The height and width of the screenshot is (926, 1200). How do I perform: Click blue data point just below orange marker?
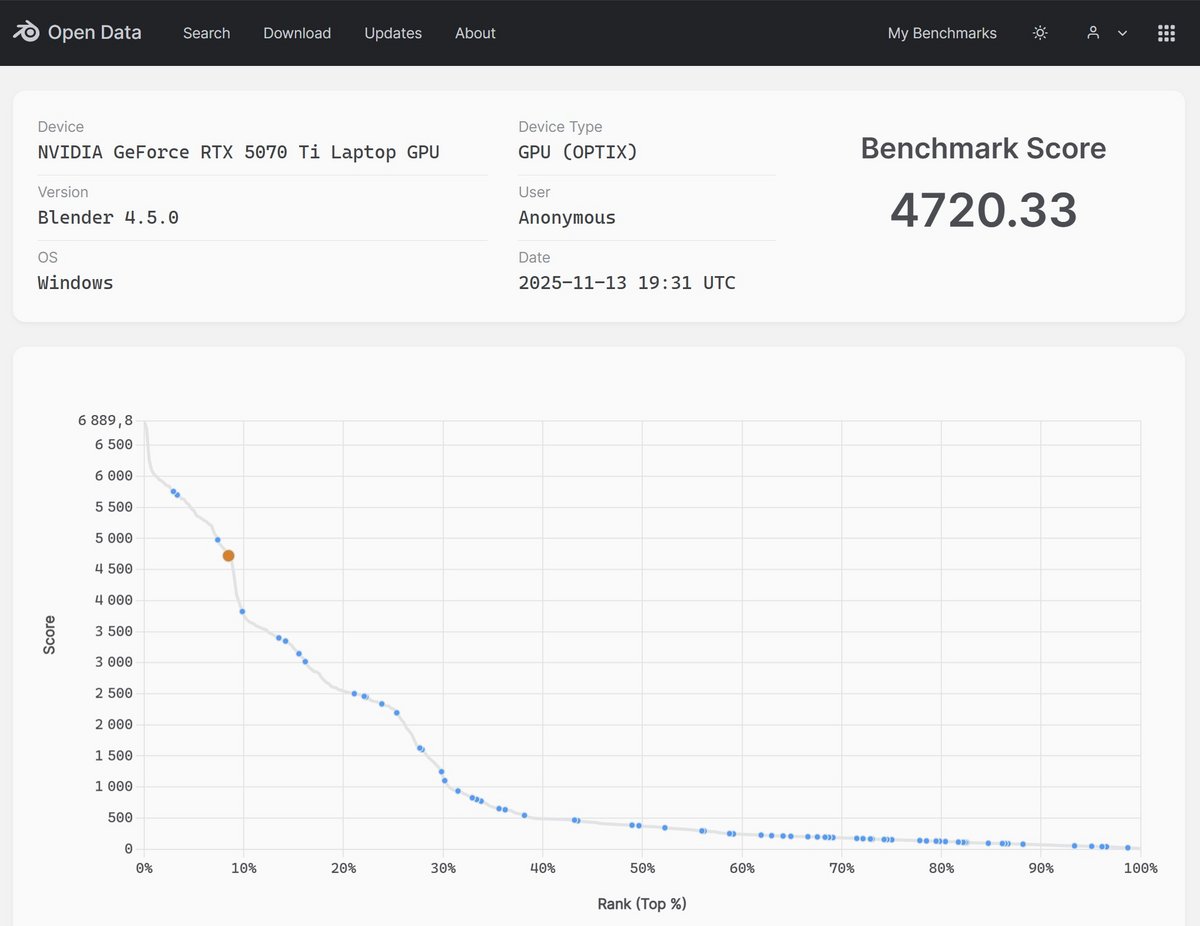(x=242, y=611)
